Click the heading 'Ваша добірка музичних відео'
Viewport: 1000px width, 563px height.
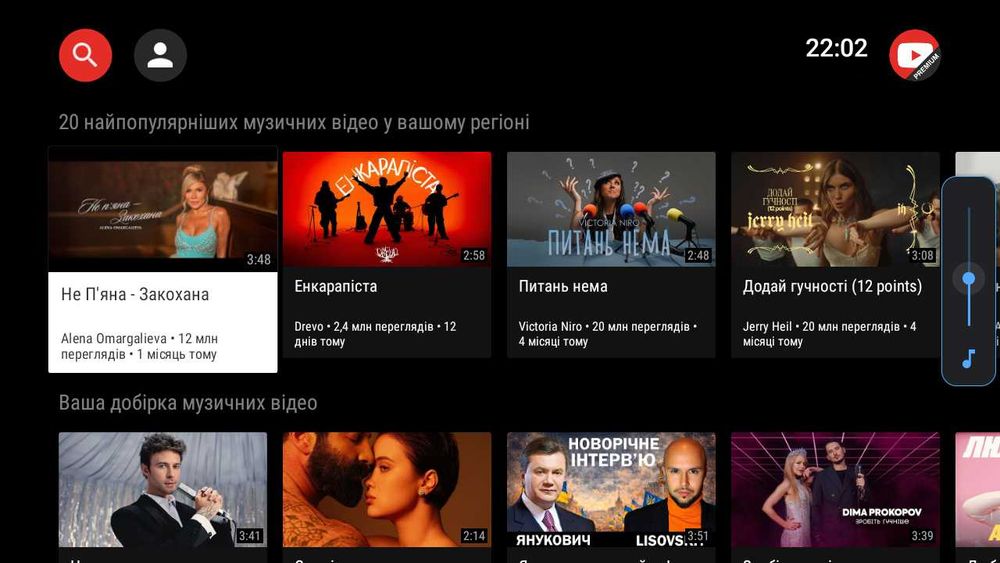pos(188,402)
